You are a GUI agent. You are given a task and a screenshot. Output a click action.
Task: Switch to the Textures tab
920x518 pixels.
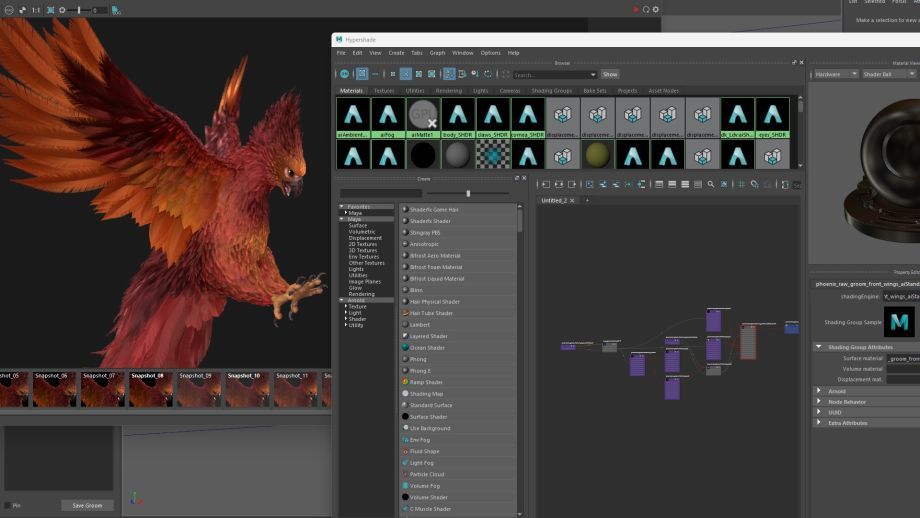pos(384,91)
